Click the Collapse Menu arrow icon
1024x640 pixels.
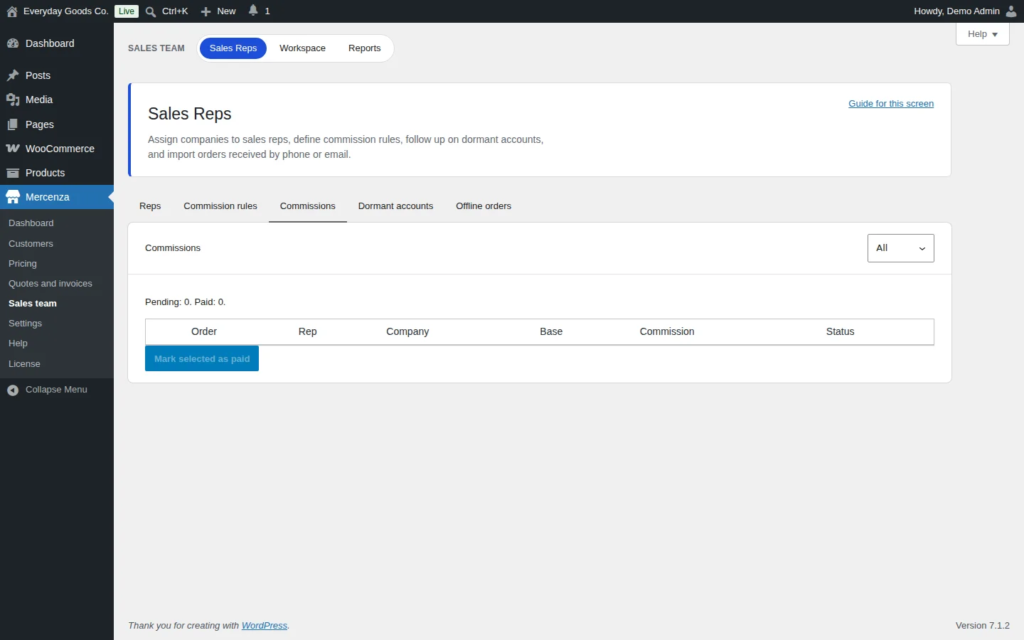point(12,390)
